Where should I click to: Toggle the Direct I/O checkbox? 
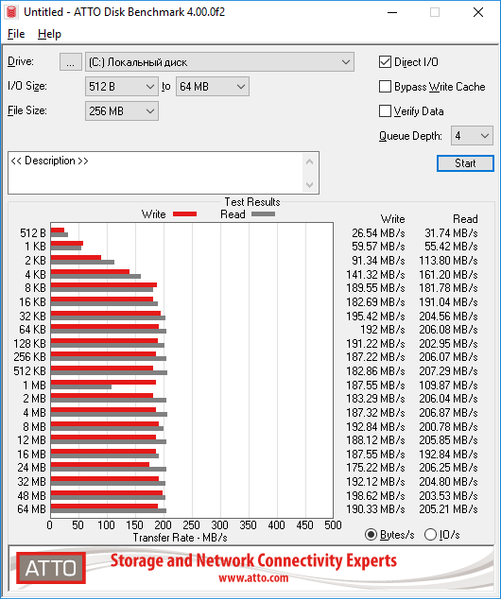click(x=384, y=62)
